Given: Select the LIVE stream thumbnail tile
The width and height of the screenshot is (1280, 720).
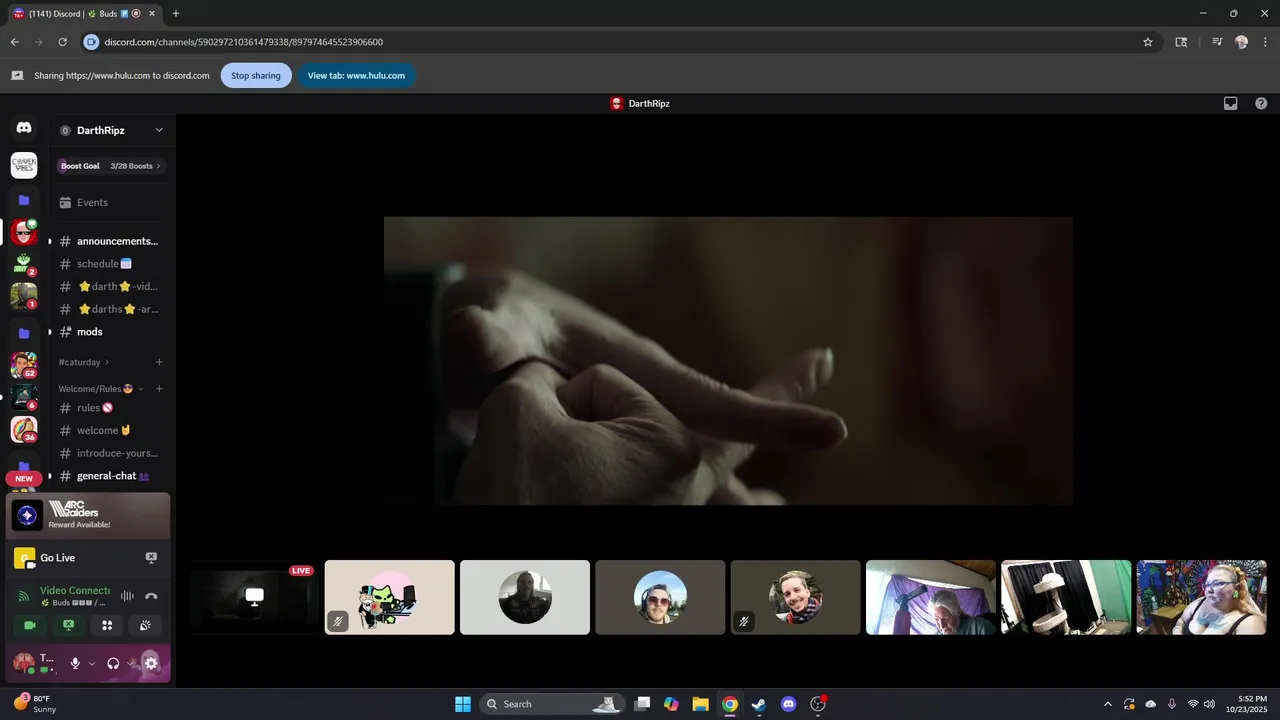Looking at the screenshot, I should pyautogui.click(x=254, y=597).
